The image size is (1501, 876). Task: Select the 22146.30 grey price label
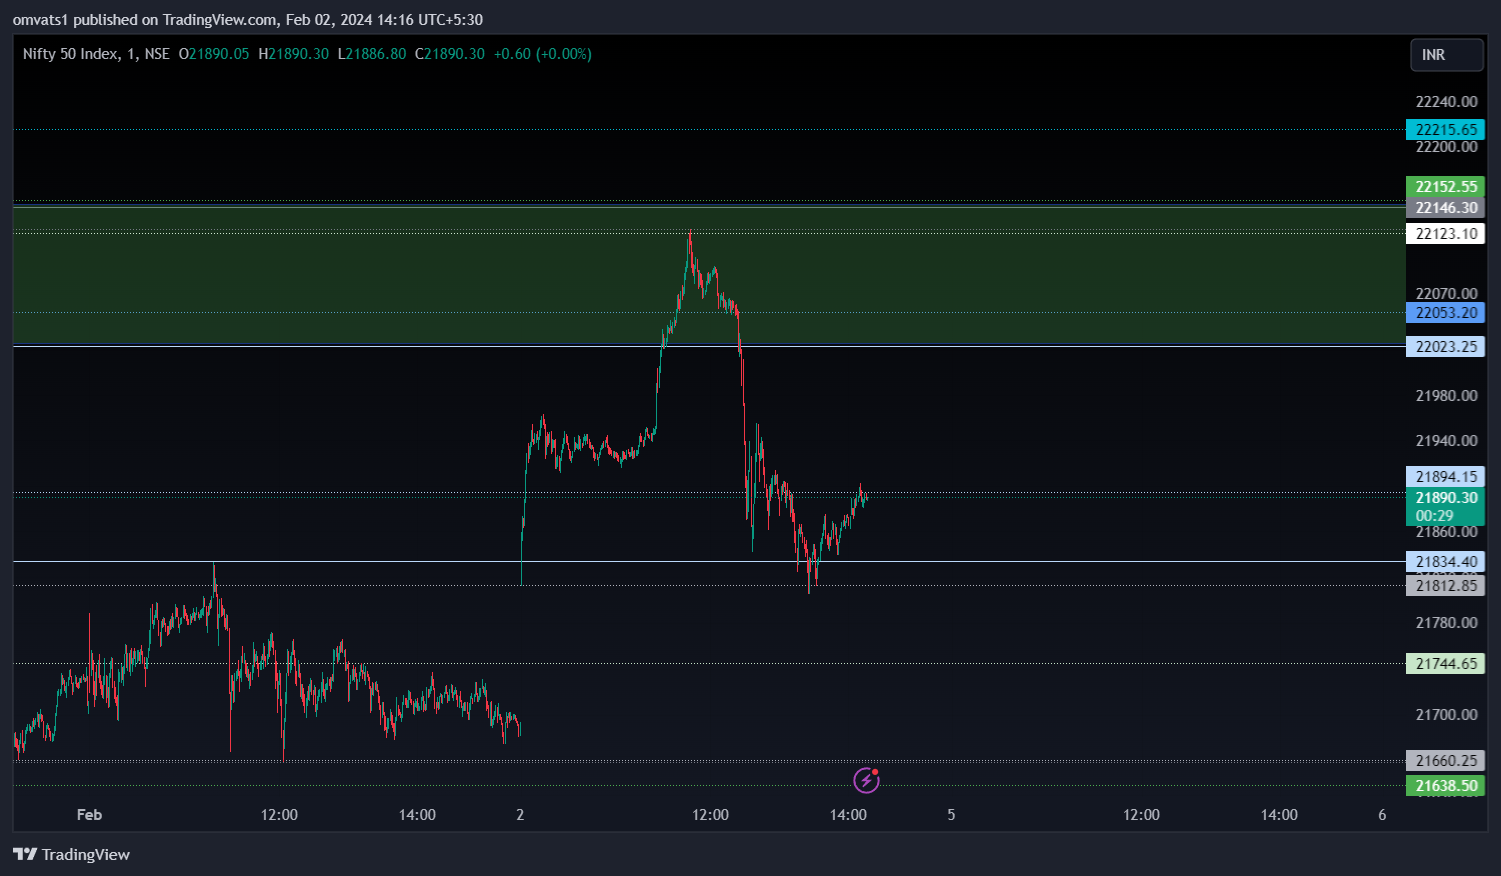click(1445, 208)
